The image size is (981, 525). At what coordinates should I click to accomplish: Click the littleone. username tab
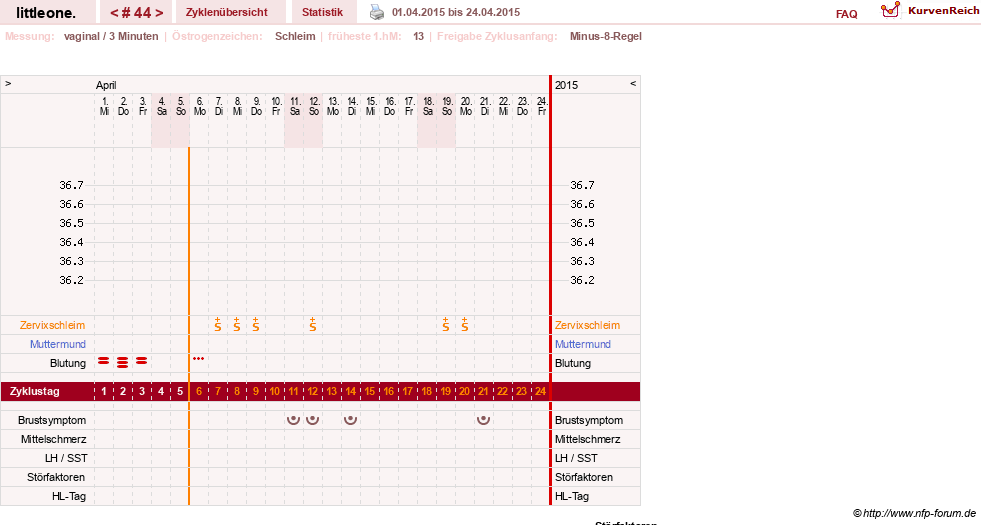coord(46,12)
